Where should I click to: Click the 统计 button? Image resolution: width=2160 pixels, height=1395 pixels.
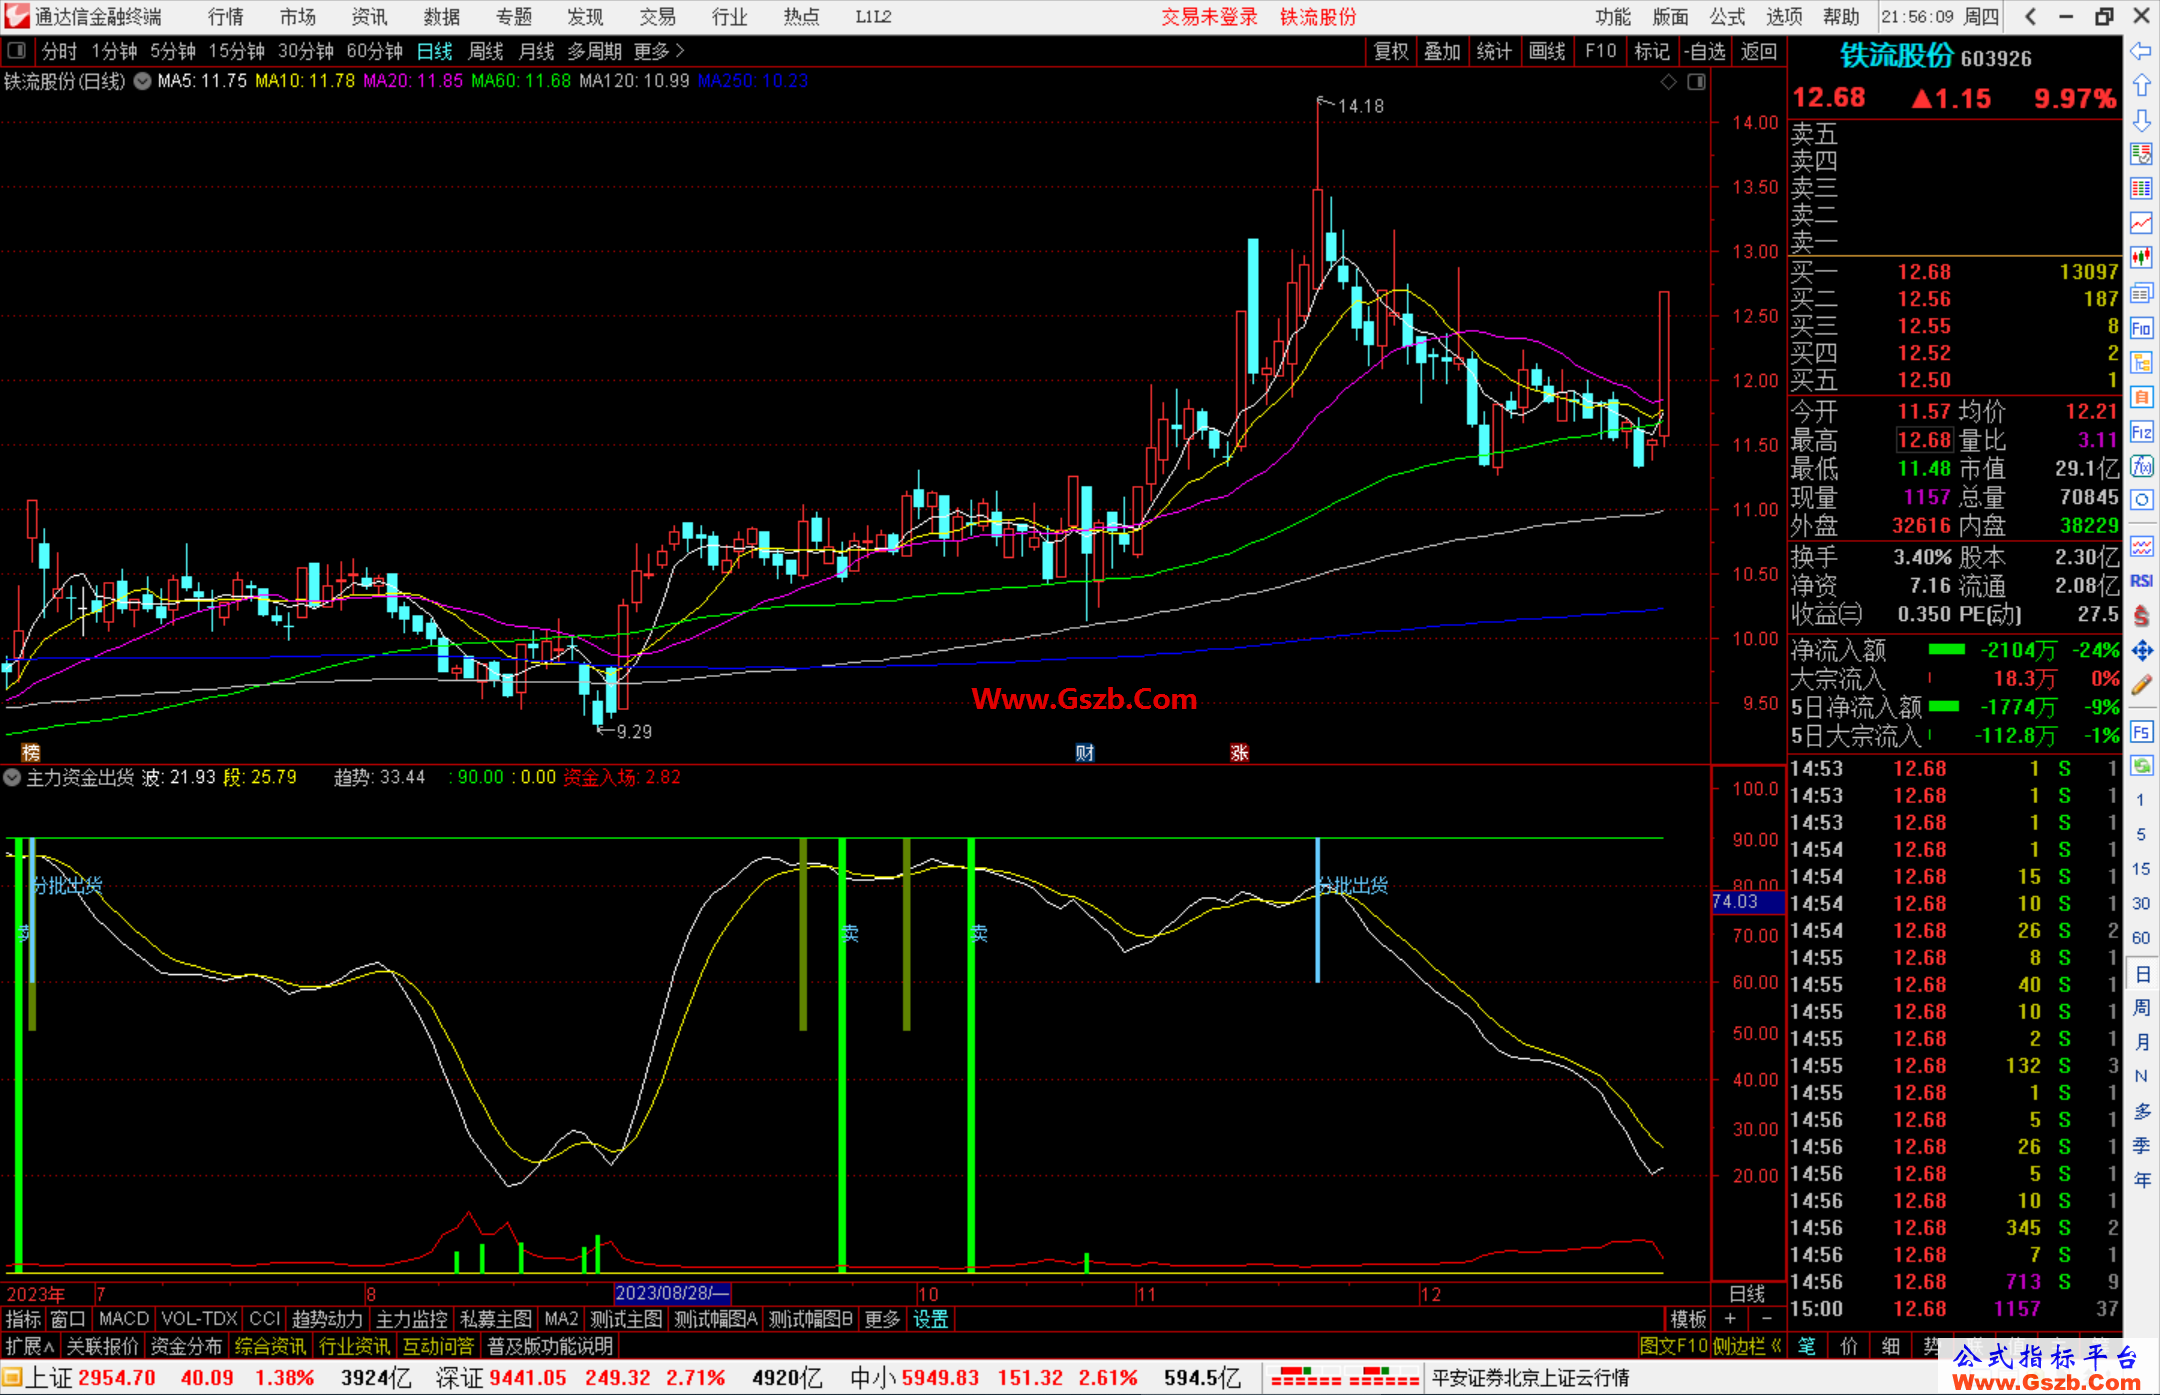coord(1495,51)
